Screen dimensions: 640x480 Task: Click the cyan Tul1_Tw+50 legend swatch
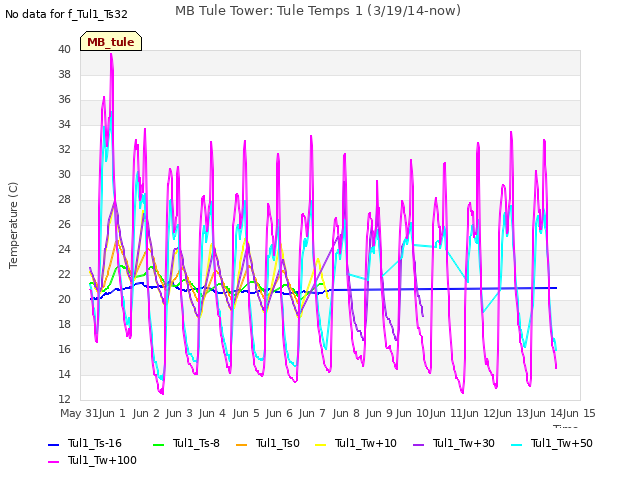tap(517, 444)
